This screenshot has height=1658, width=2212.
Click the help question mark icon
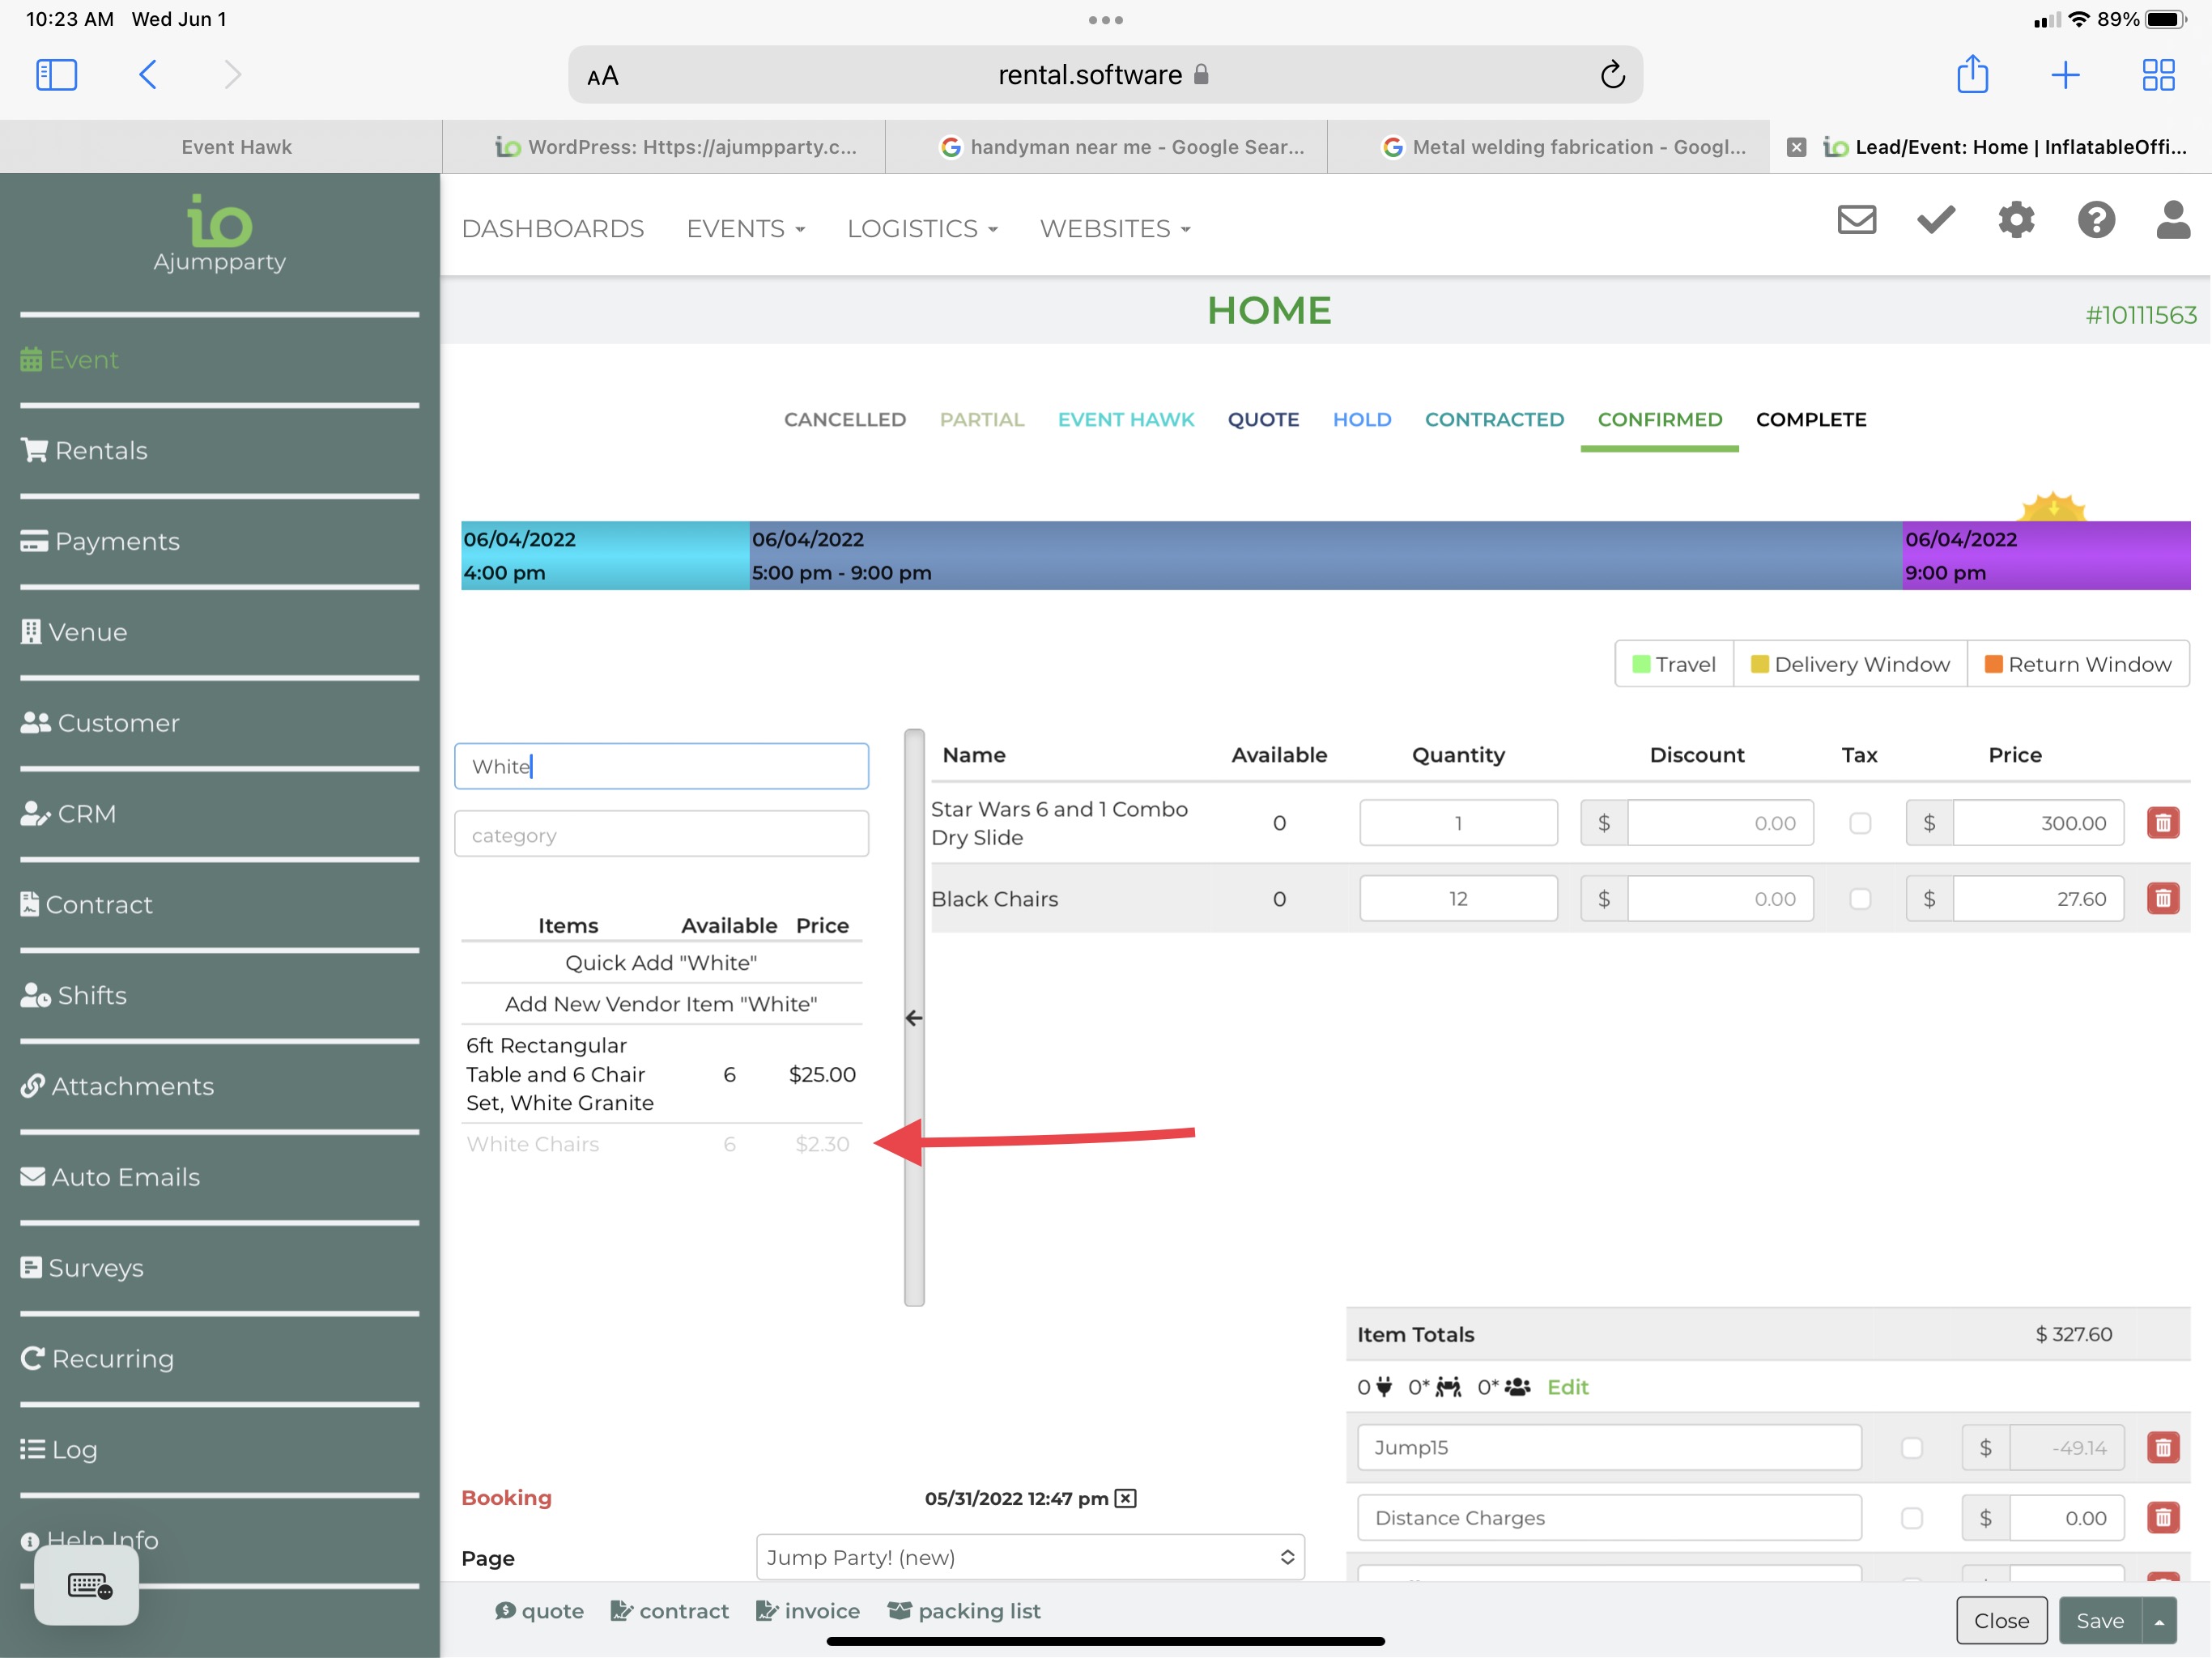point(2096,220)
